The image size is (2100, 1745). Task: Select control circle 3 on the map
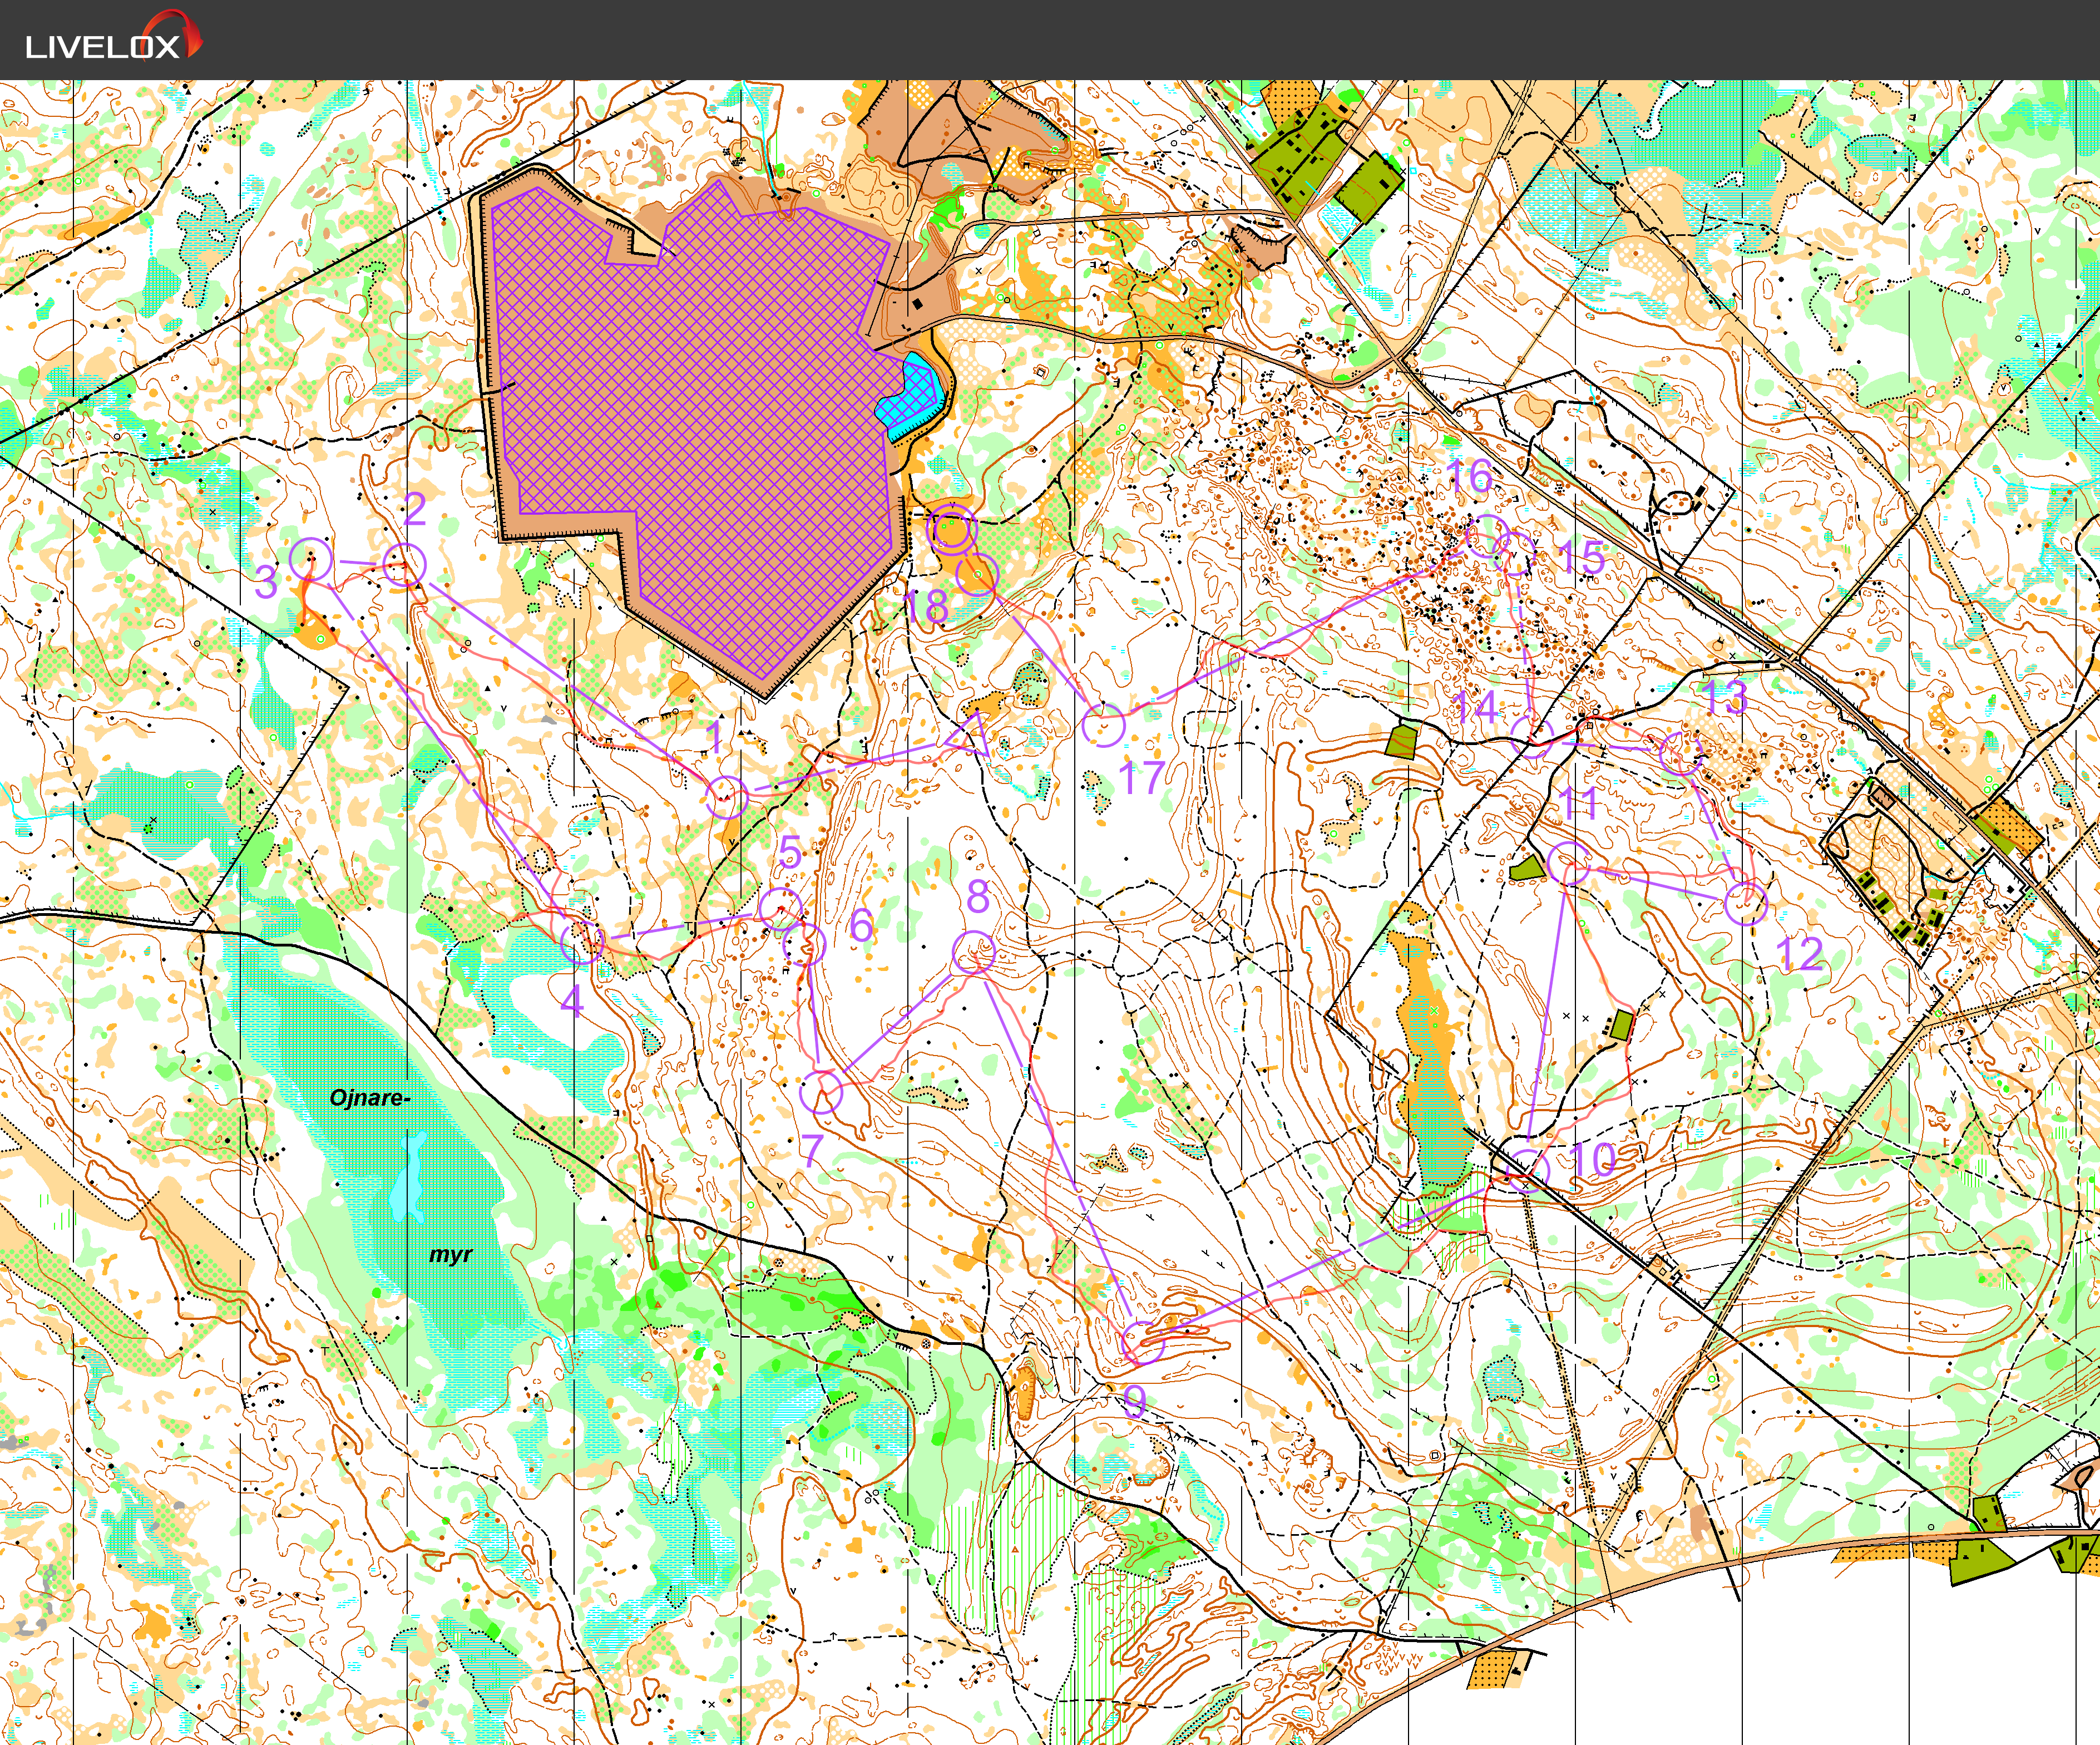click(311, 559)
